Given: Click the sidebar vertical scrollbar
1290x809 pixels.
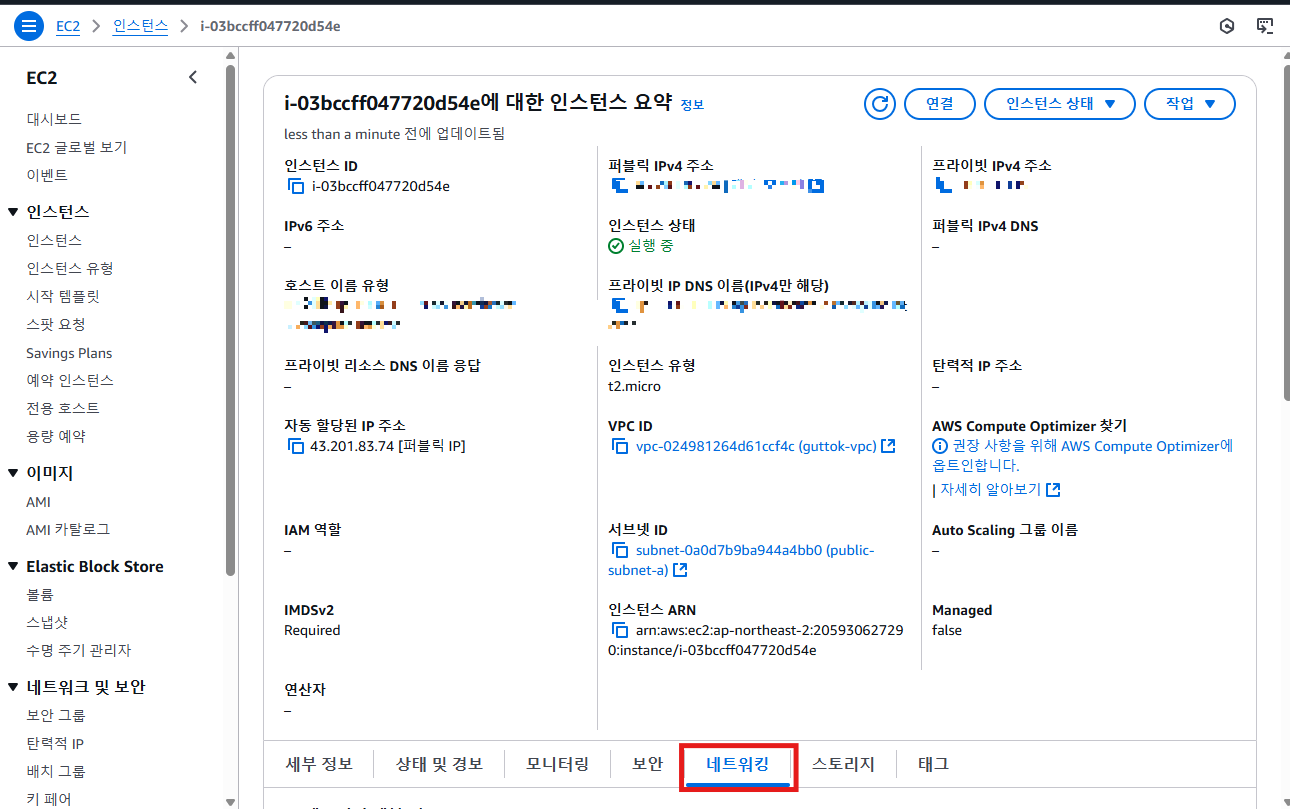Looking at the screenshot, I should click(231, 320).
